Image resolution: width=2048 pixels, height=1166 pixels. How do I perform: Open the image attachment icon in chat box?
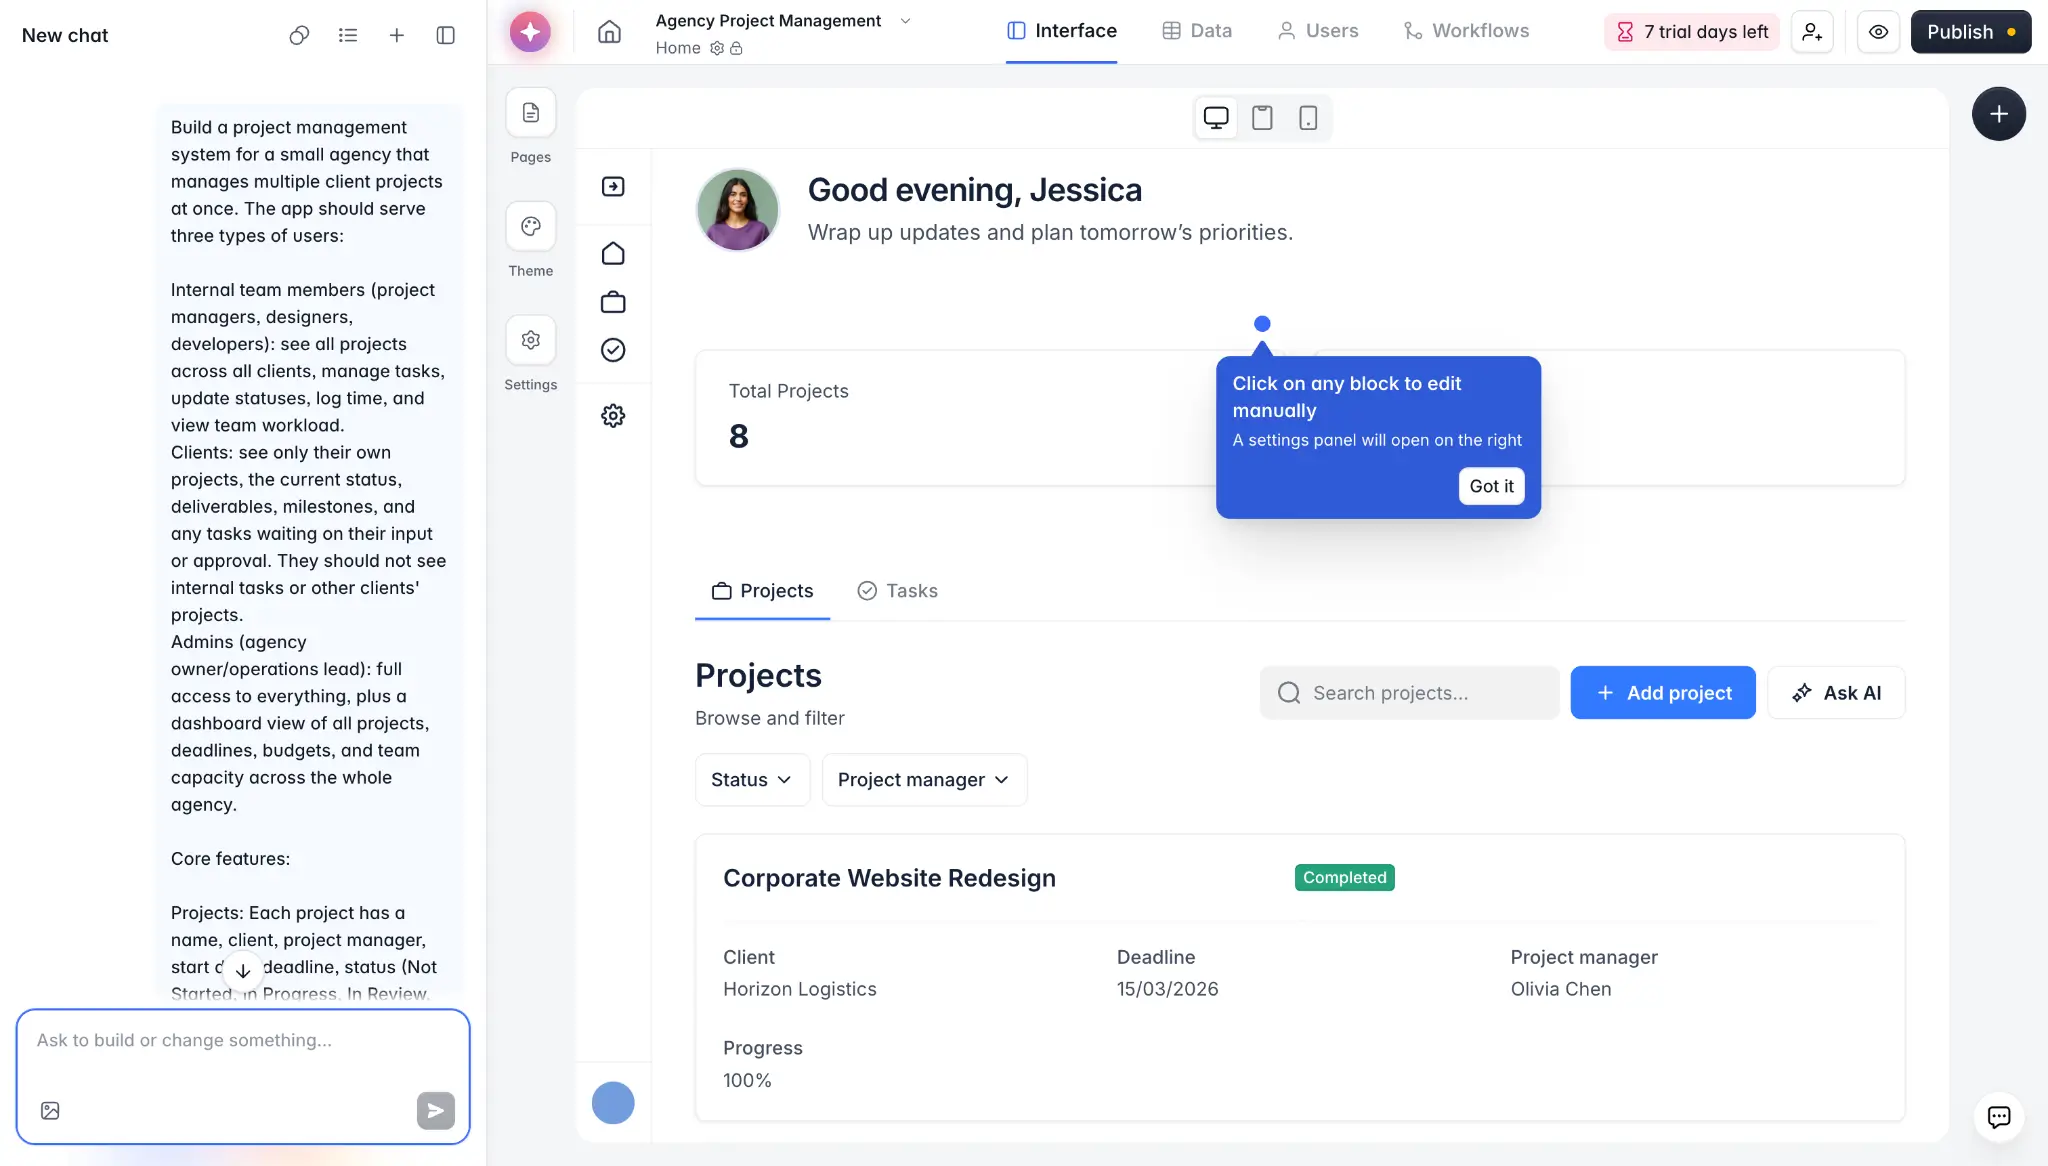click(49, 1110)
